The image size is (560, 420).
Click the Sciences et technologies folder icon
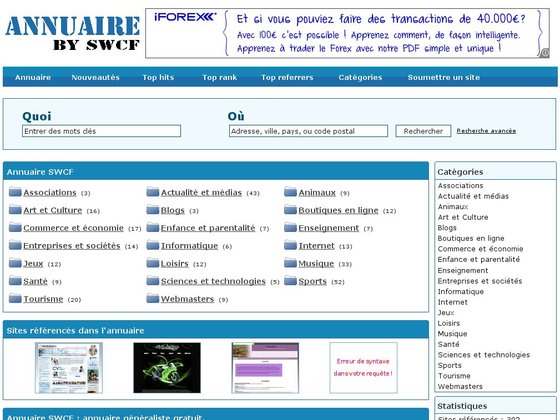(152, 280)
